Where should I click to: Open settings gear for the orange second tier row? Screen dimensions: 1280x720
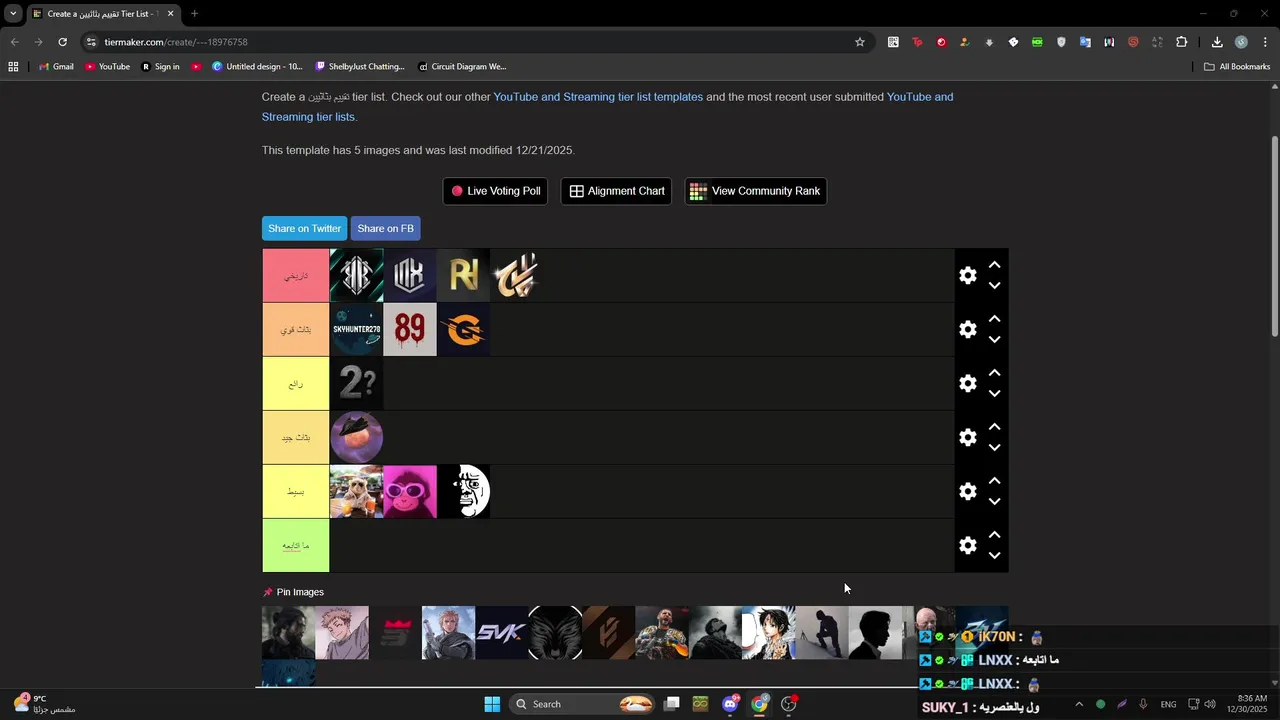pyautogui.click(x=967, y=329)
